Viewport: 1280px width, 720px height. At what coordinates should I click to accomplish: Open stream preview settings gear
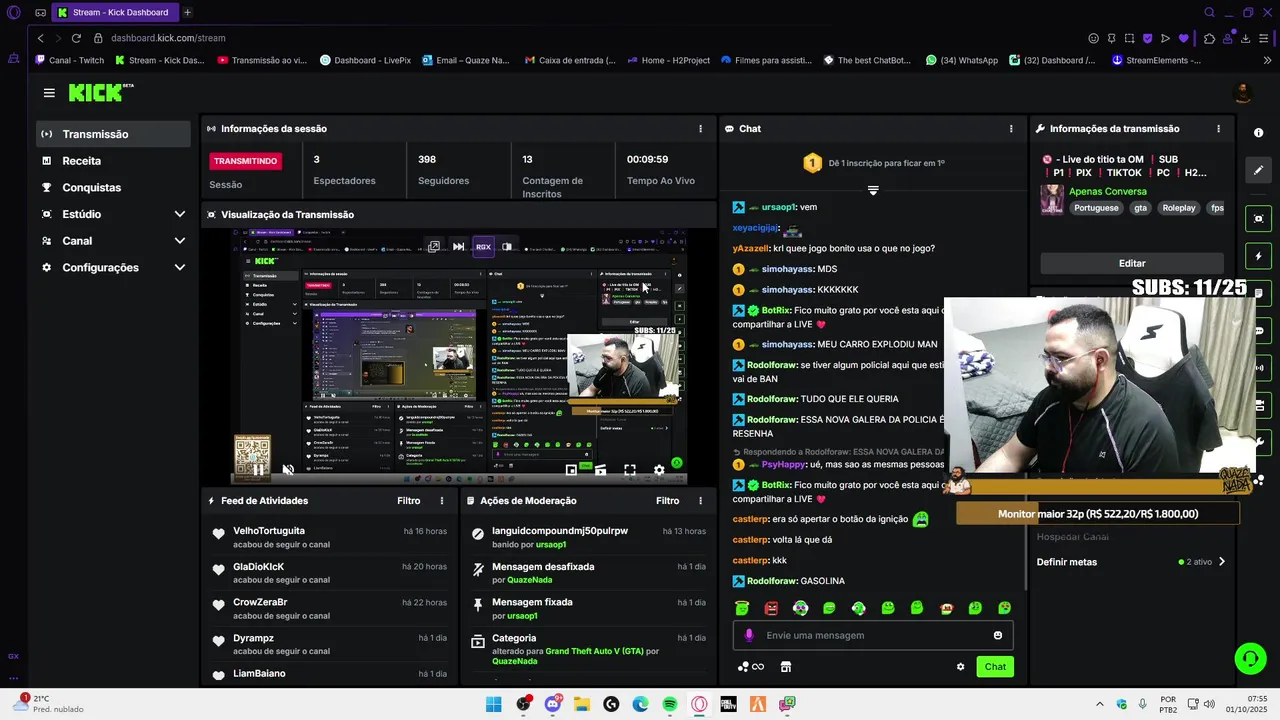coord(659,470)
